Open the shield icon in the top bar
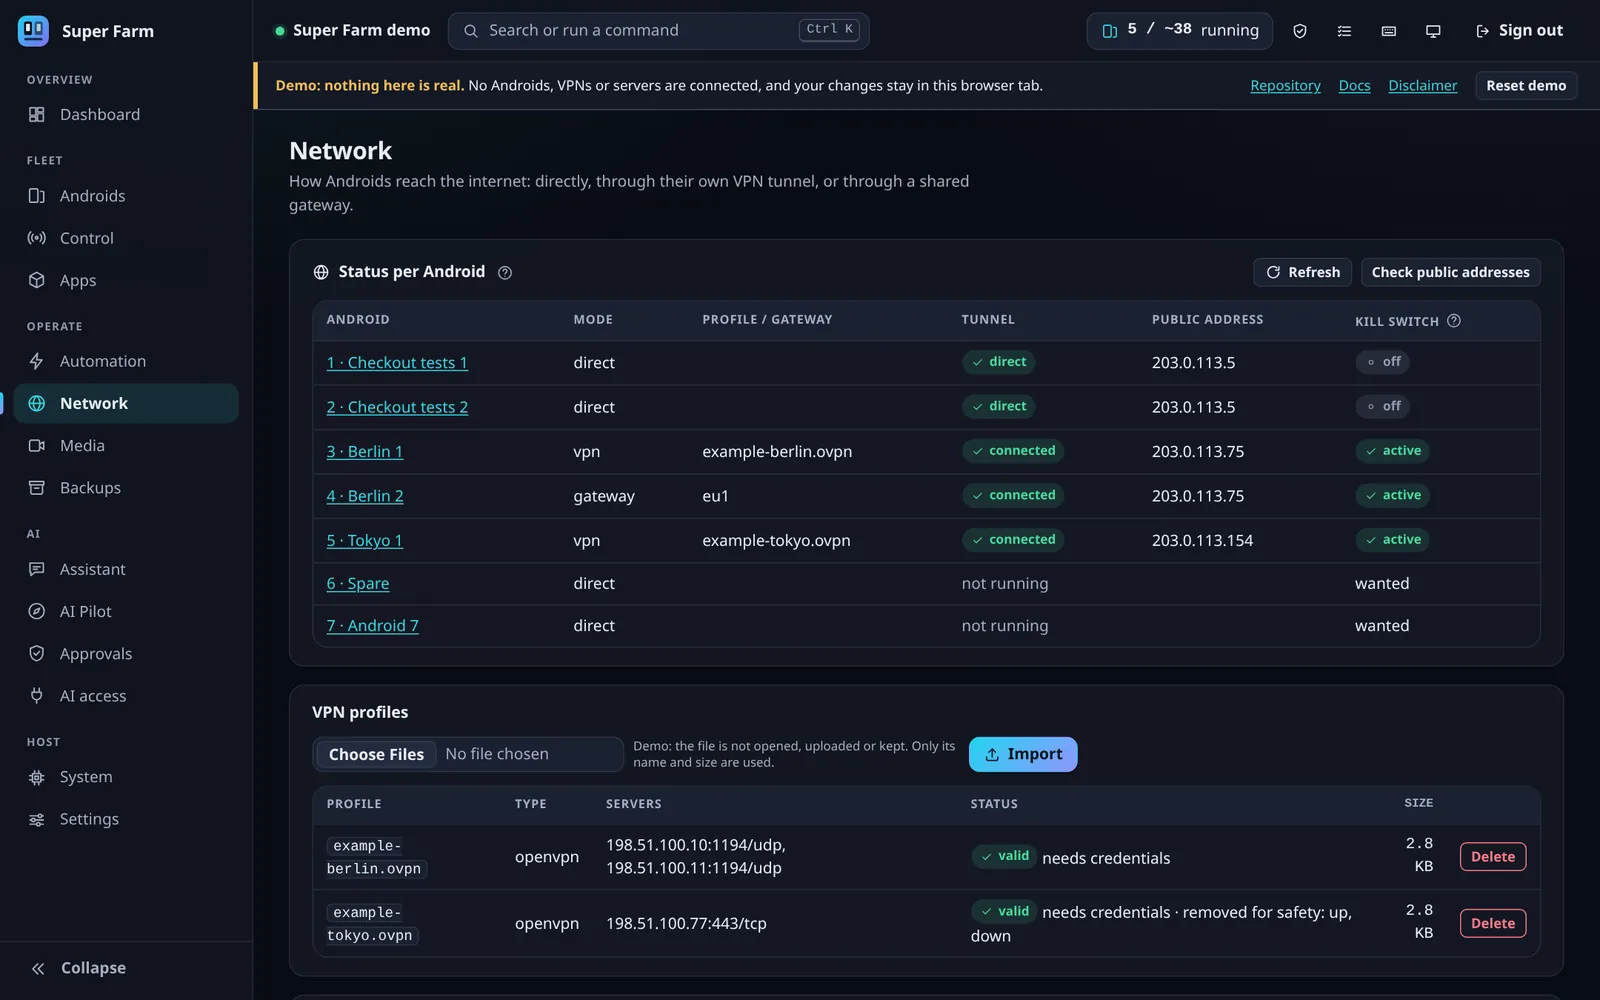Image resolution: width=1600 pixels, height=1000 pixels. (x=1300, y=31)
